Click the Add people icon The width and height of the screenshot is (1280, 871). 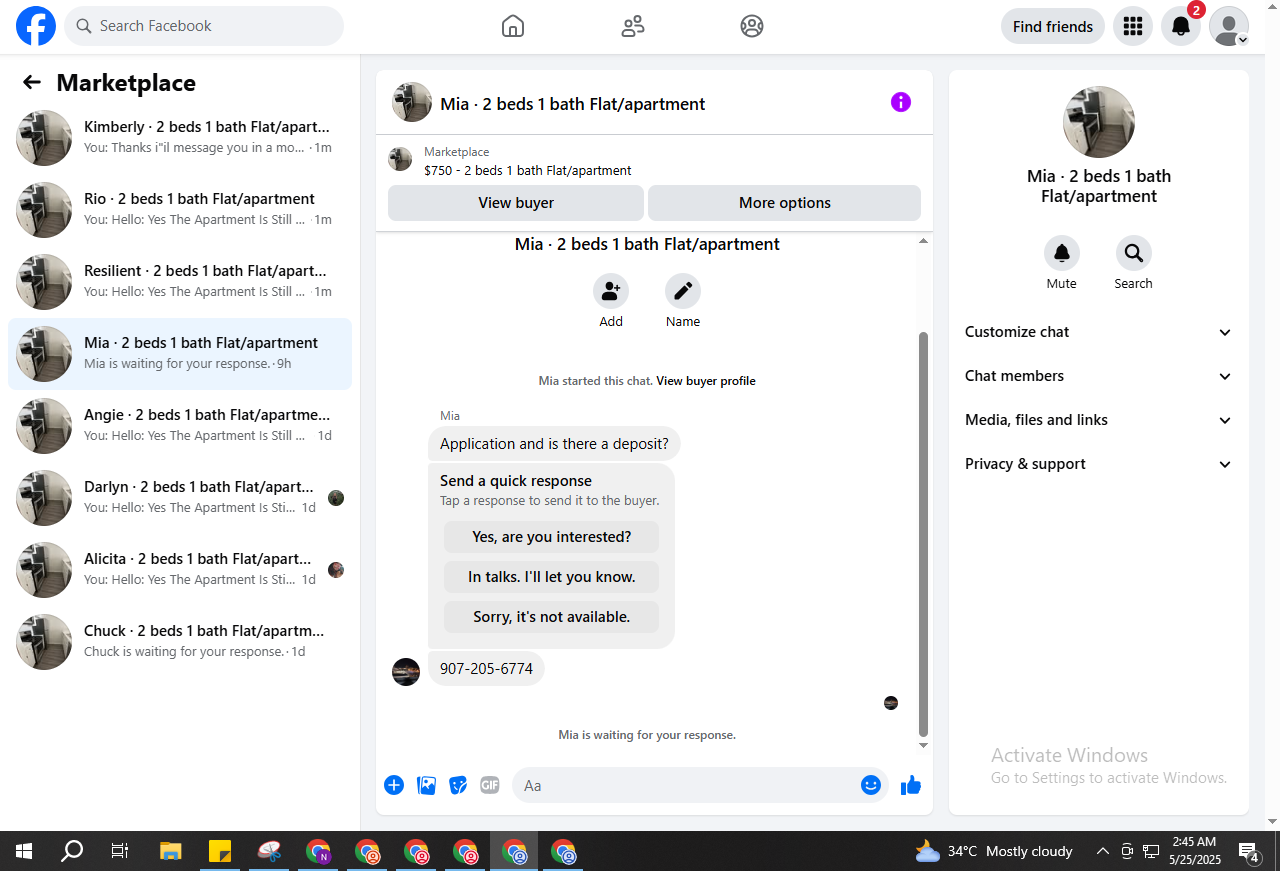click(611, 291)
